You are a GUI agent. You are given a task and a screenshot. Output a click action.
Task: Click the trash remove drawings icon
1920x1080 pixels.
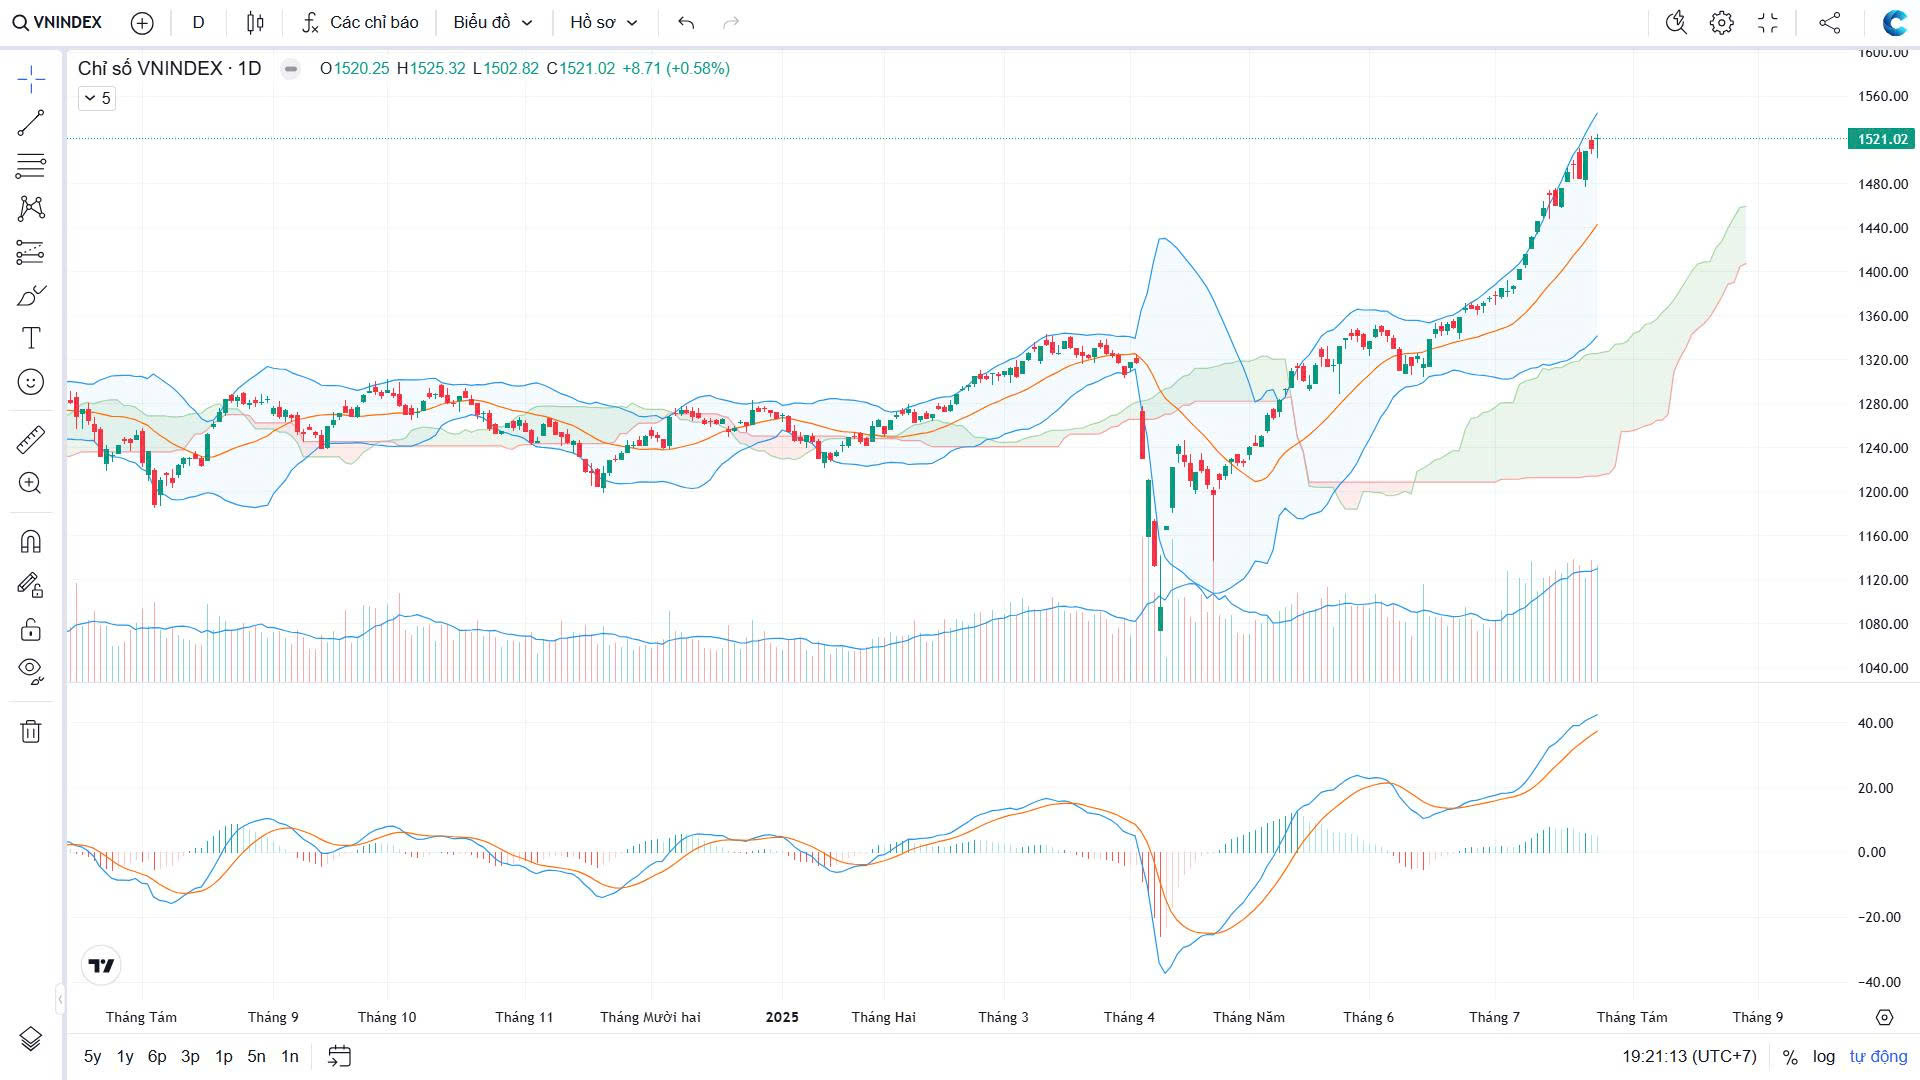31,731
